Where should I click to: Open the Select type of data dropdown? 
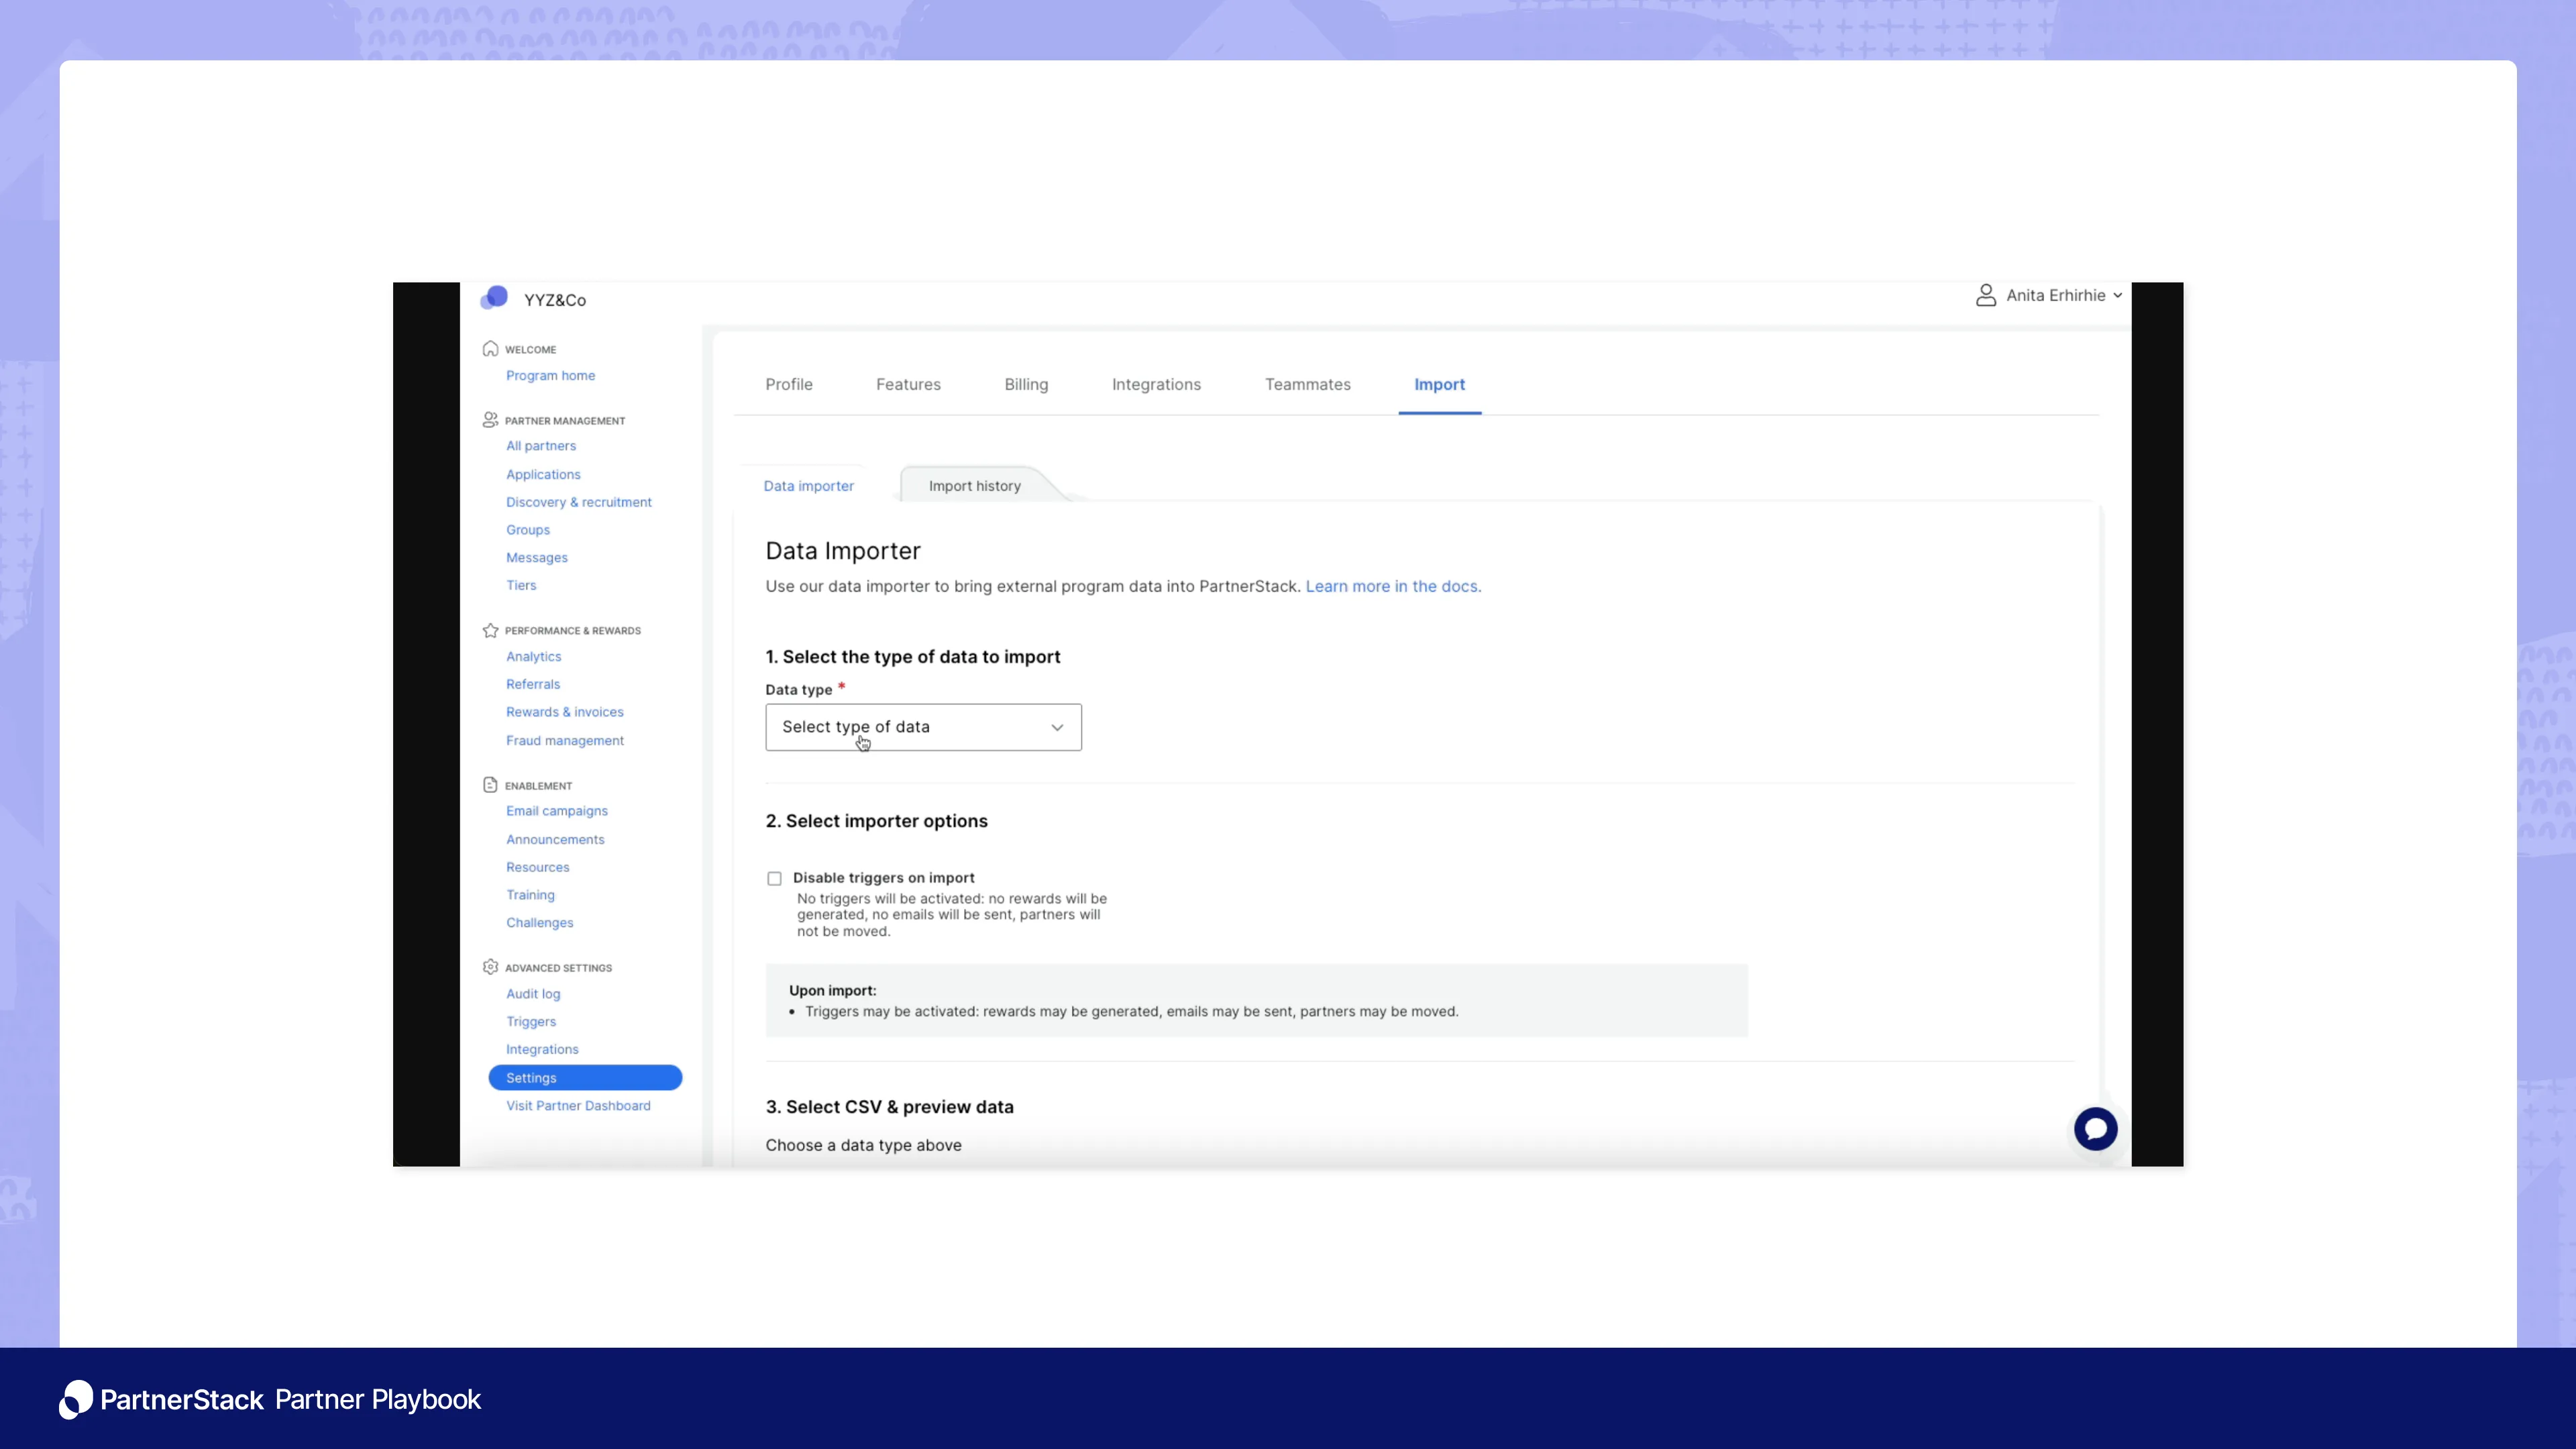pos(922,727)
